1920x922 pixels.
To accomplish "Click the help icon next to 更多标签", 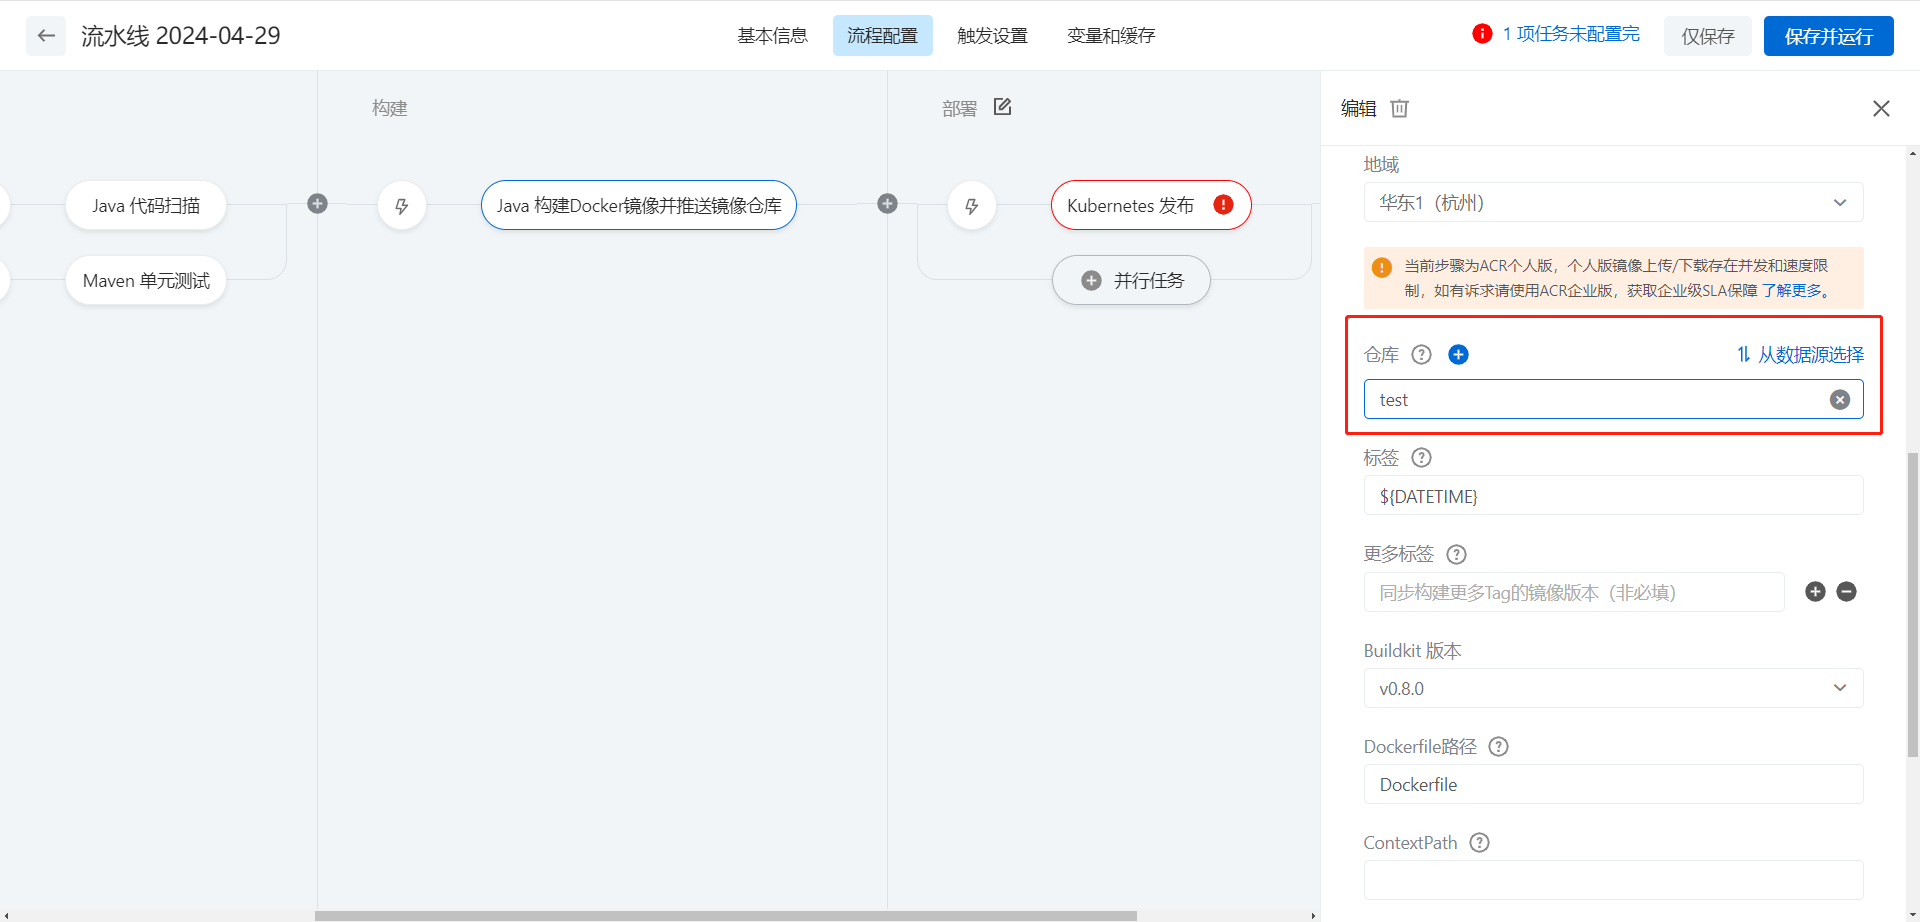I will pos(1456,554).
